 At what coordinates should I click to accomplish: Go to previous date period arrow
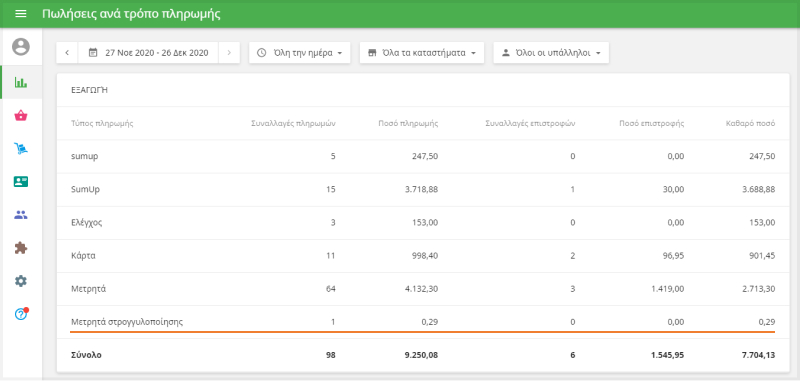click(x=67, y=53)
